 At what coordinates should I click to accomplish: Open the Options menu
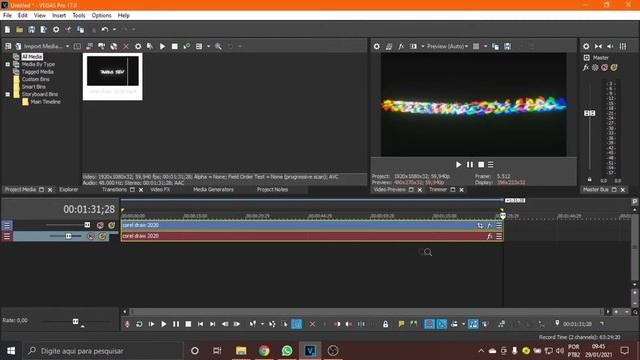(x=101, y=16)
